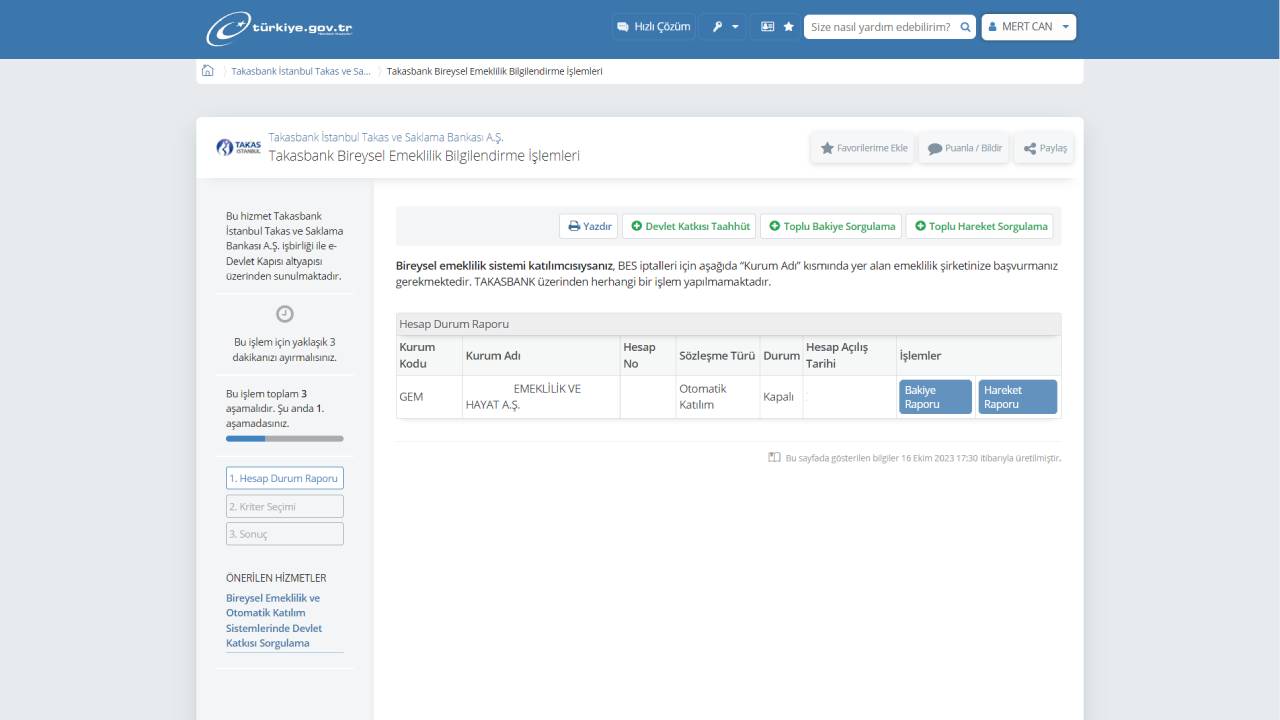The height and width of the screenshot is (720, 1280).
Task: Open the türkiye.gov.tr home logo
Action: pyautogui.click(x=279, y=28)
